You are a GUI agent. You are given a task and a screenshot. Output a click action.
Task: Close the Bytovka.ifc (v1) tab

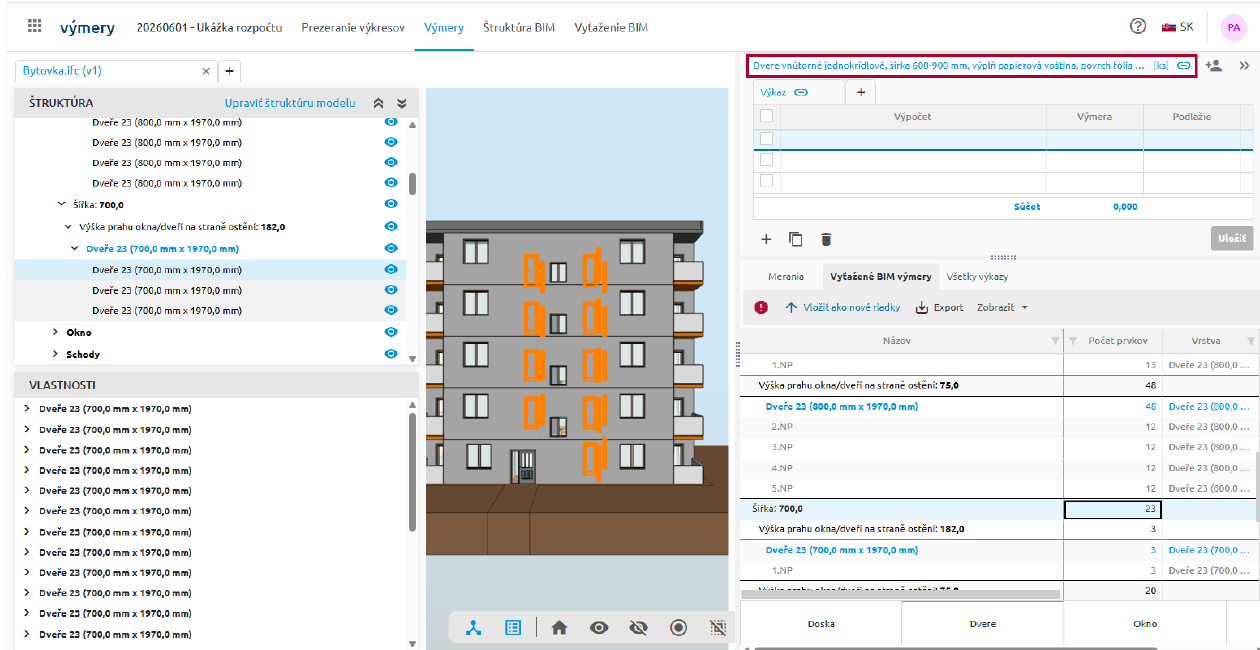pos(206,71)
